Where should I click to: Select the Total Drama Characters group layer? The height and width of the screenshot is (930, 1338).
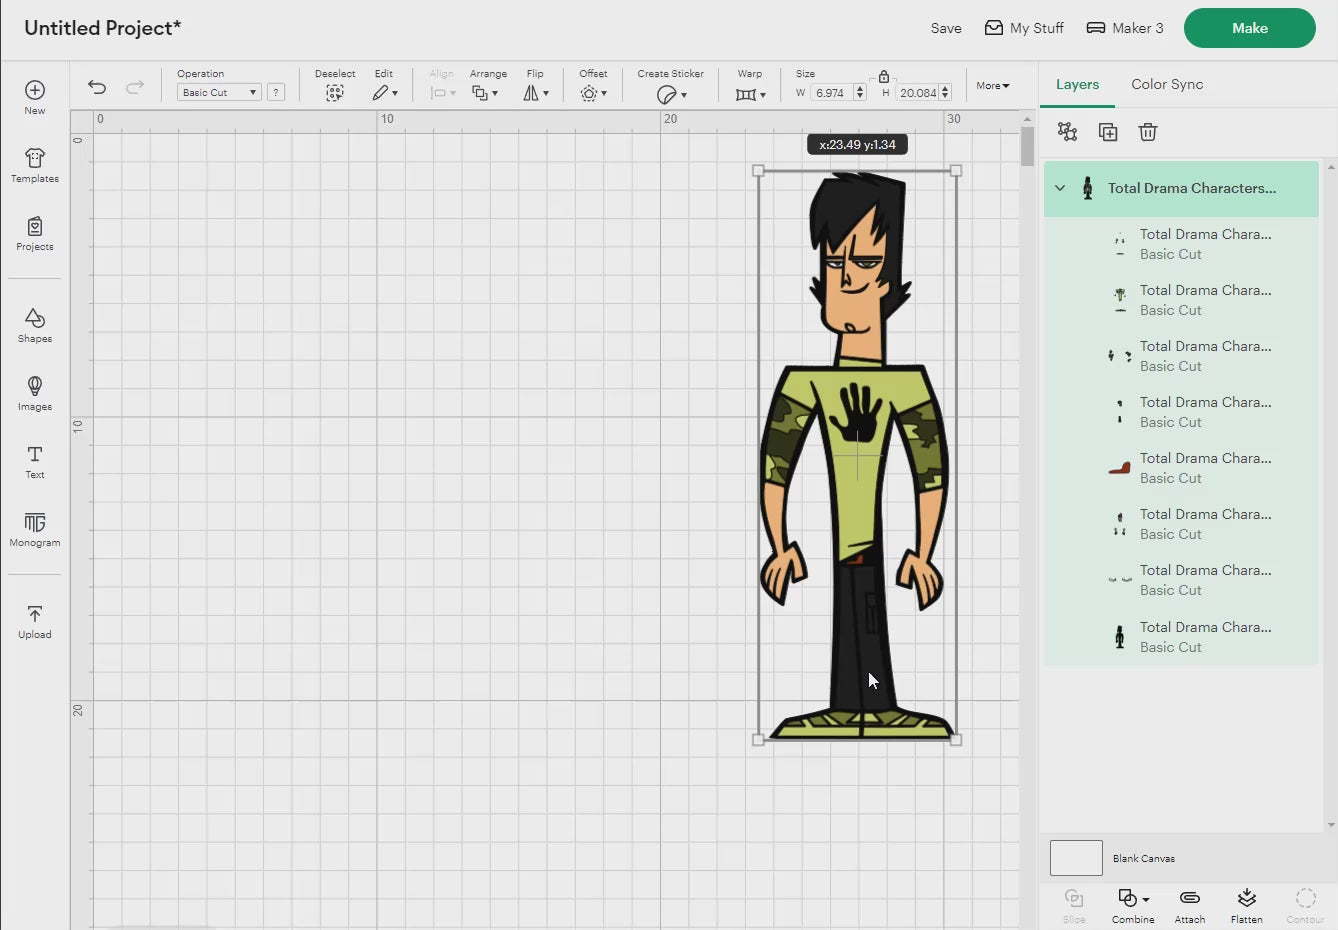click(x=1181, y=188)
